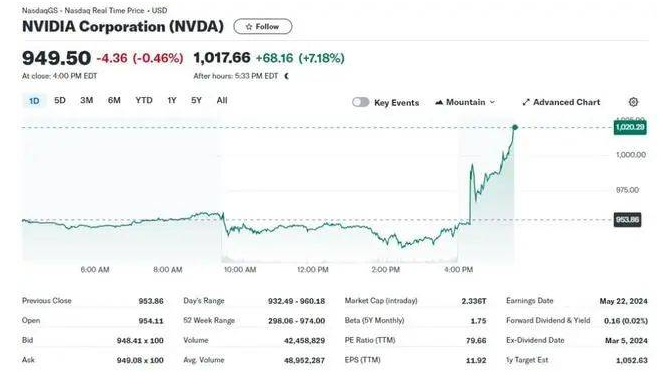The width and height of the screenshot is (663, 387).
Task: Click the 953.86 previous close label
Action: [627, 220]
